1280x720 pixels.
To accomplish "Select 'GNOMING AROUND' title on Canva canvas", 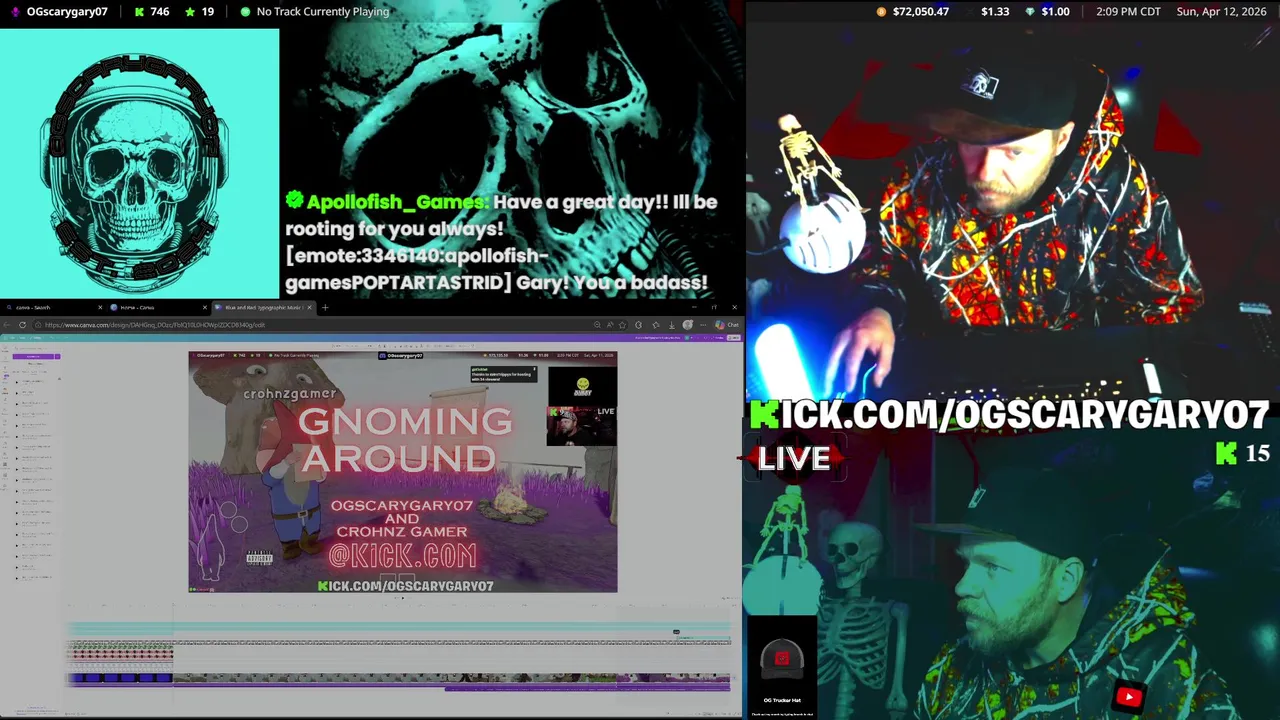I will [405, 439].
